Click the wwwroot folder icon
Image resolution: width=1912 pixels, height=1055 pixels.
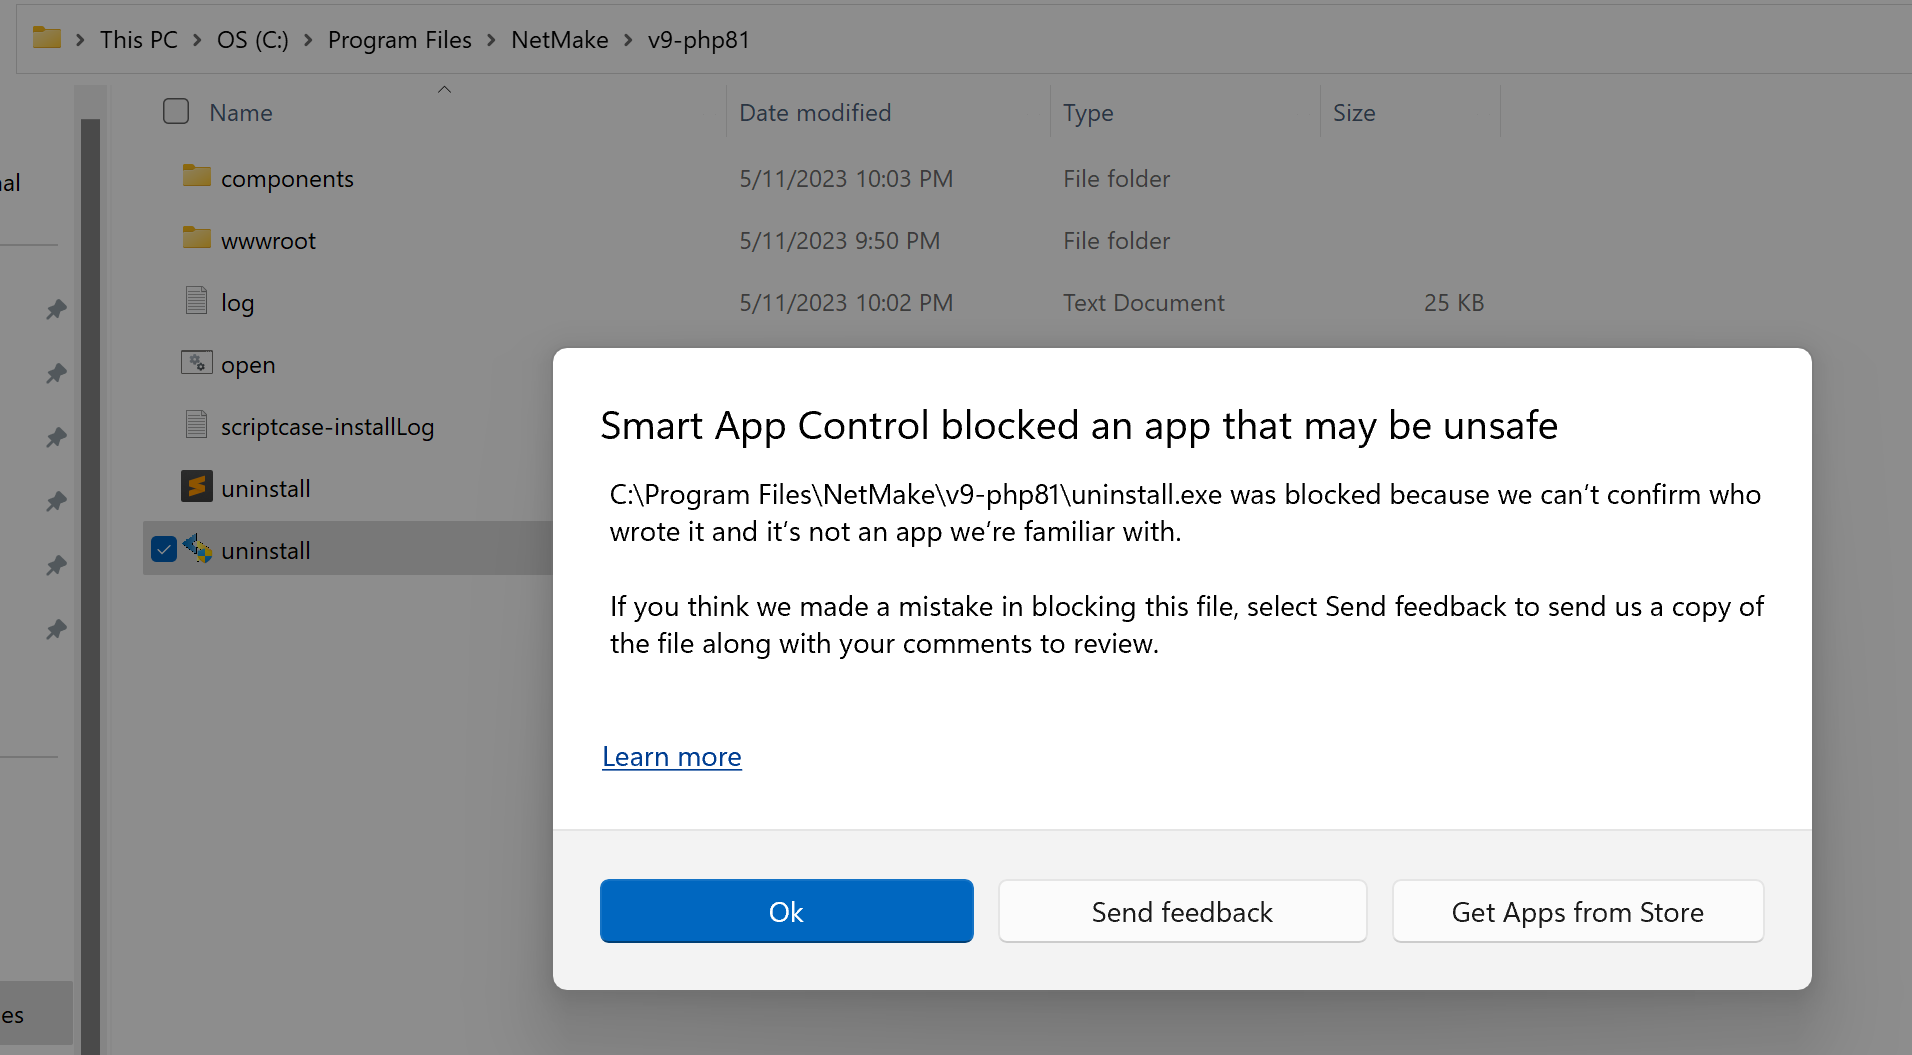[x=197, y=239]
